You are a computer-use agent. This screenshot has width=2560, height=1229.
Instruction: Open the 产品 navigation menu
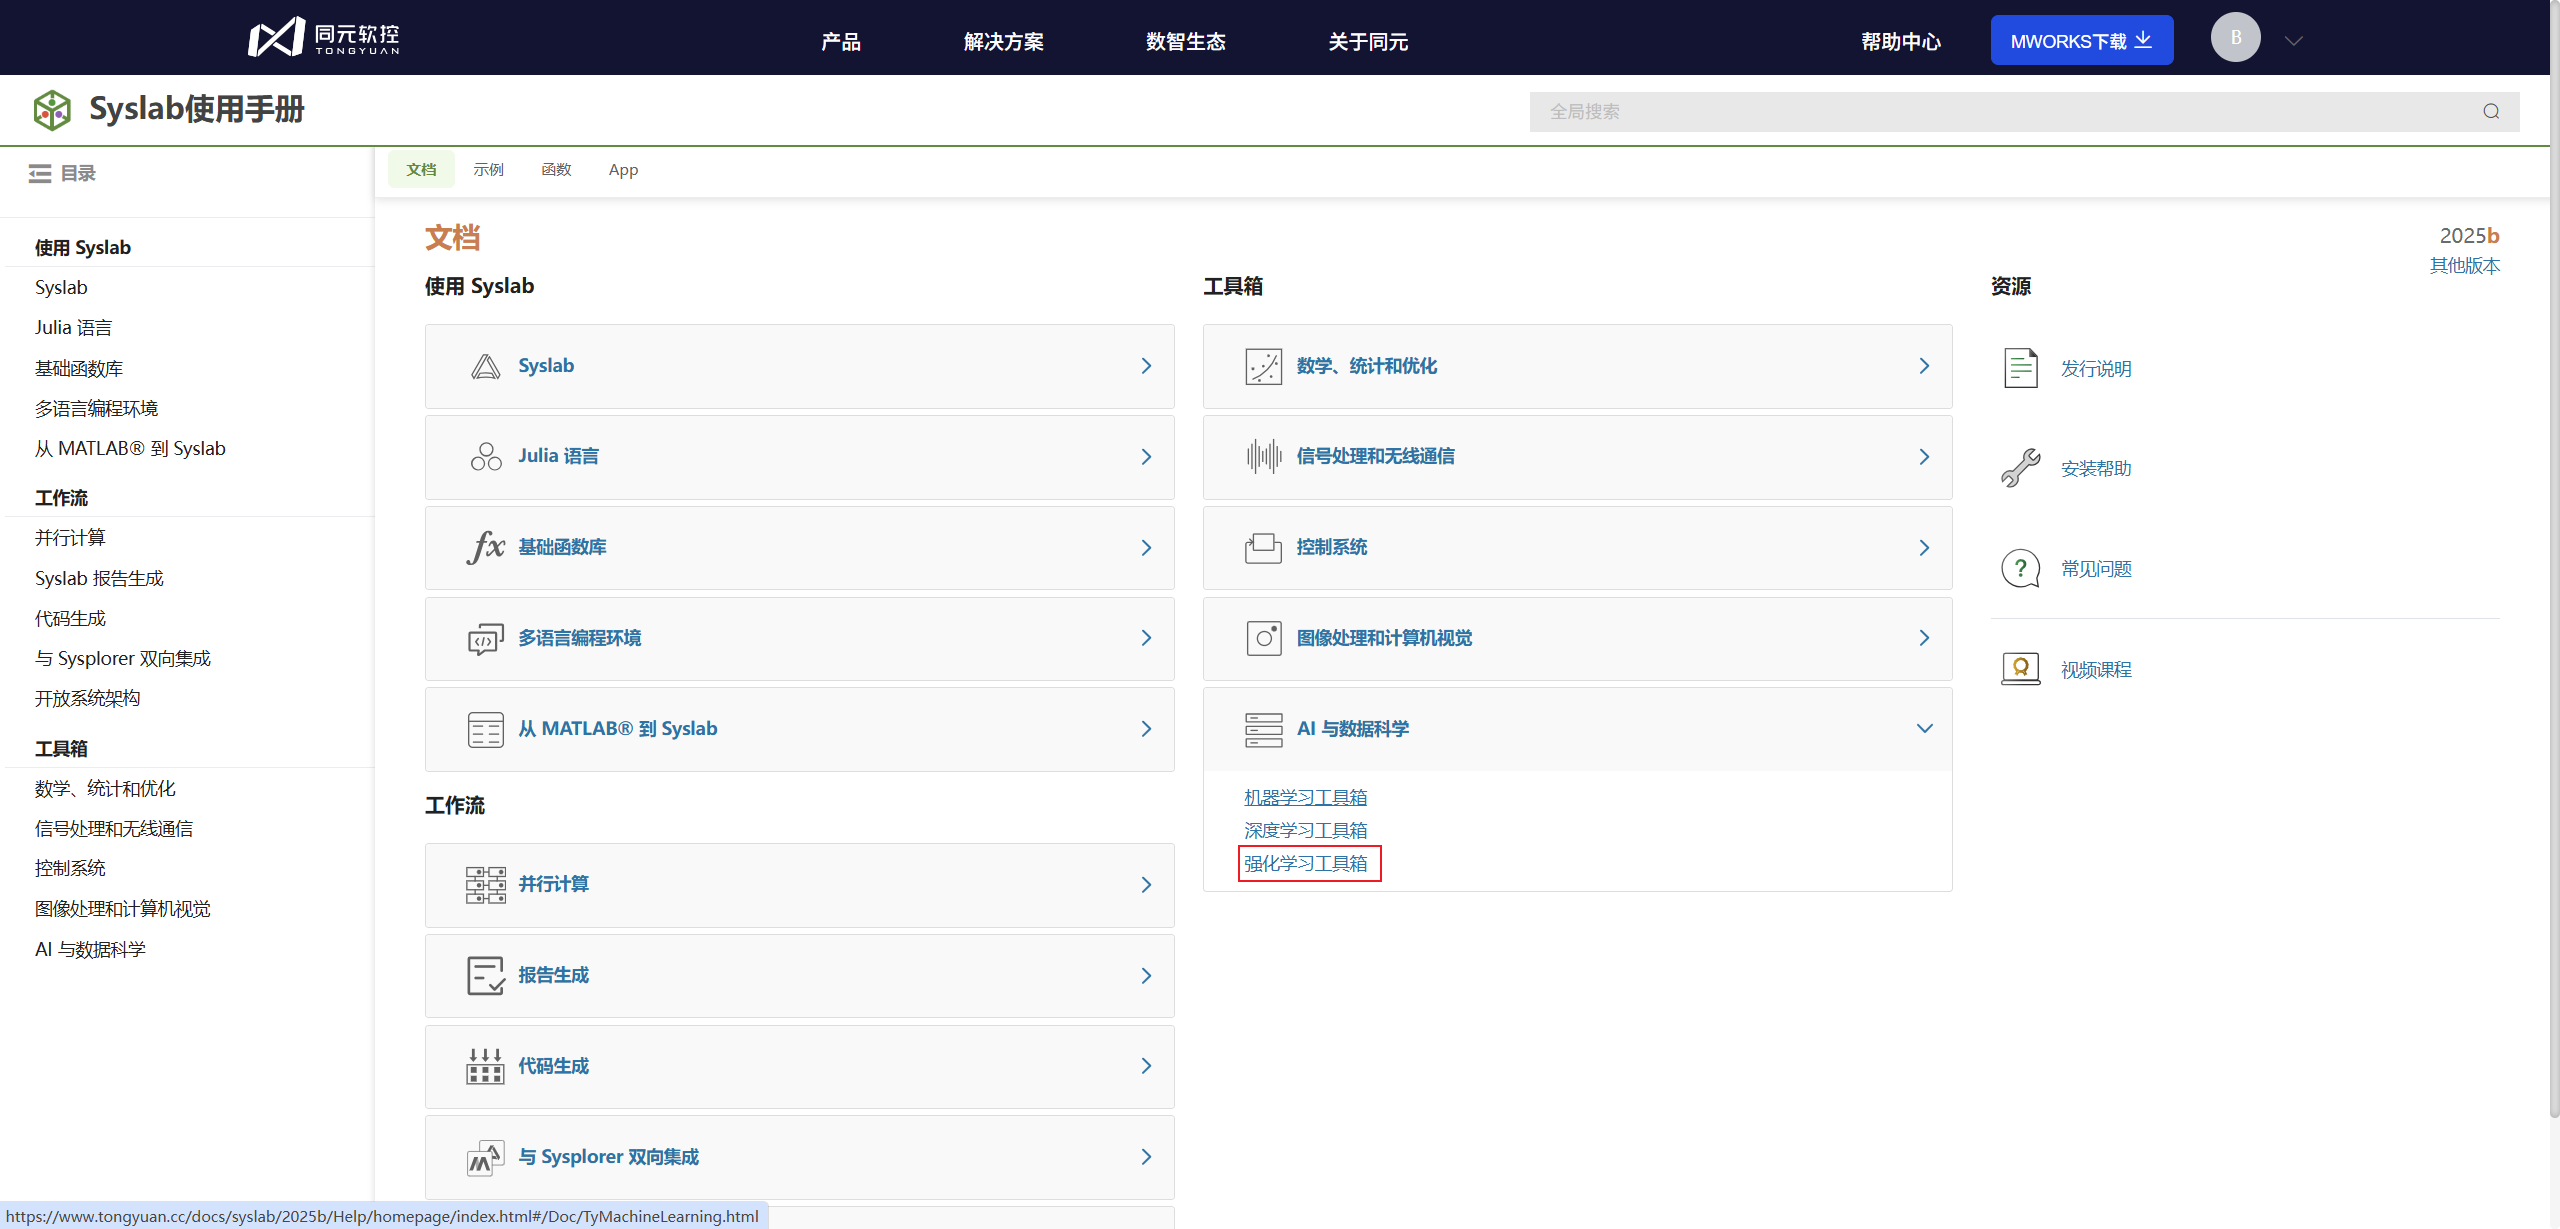(841, 42)
